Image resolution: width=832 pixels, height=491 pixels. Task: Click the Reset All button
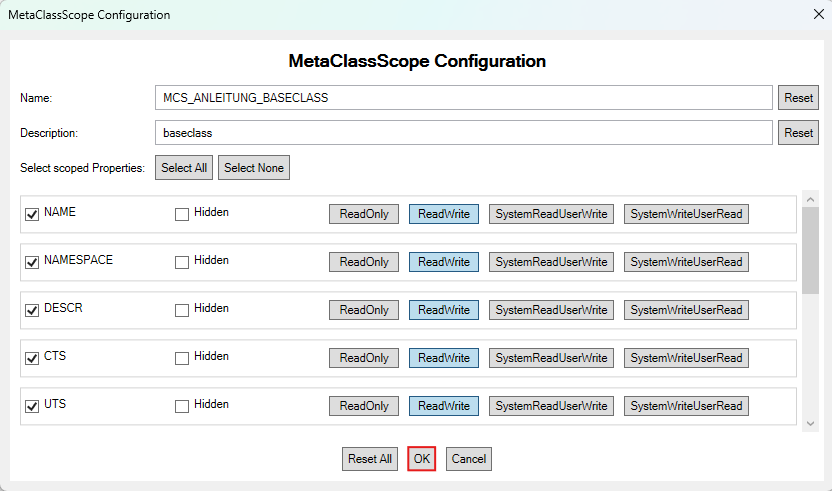point(370,459)
